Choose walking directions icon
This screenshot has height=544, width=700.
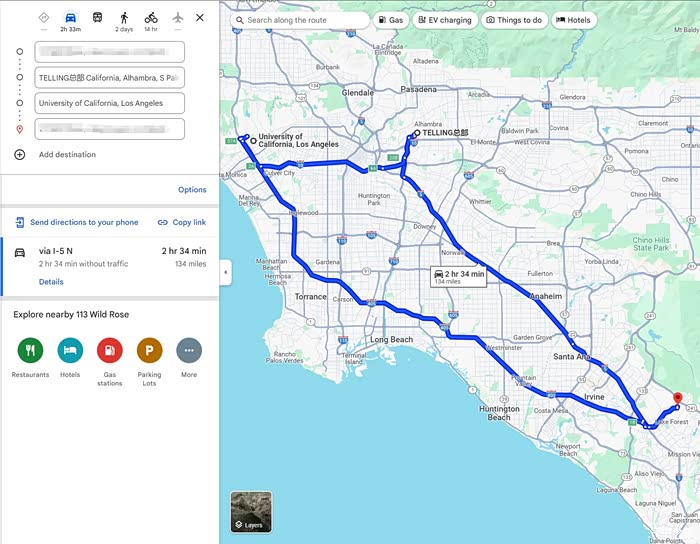pyautogui.click(x=124, y=18)
